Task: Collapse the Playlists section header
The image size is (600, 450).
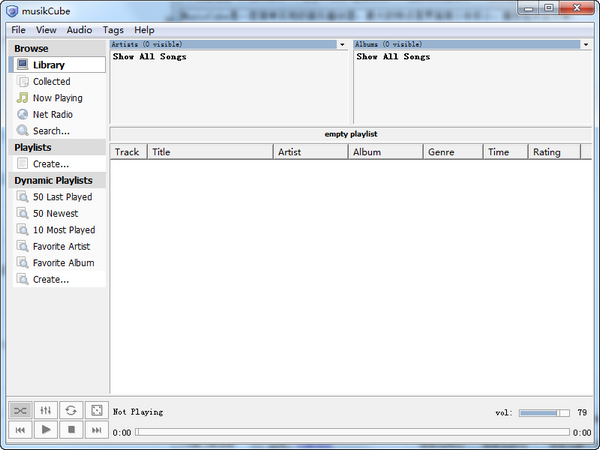Action: [57, 147]
